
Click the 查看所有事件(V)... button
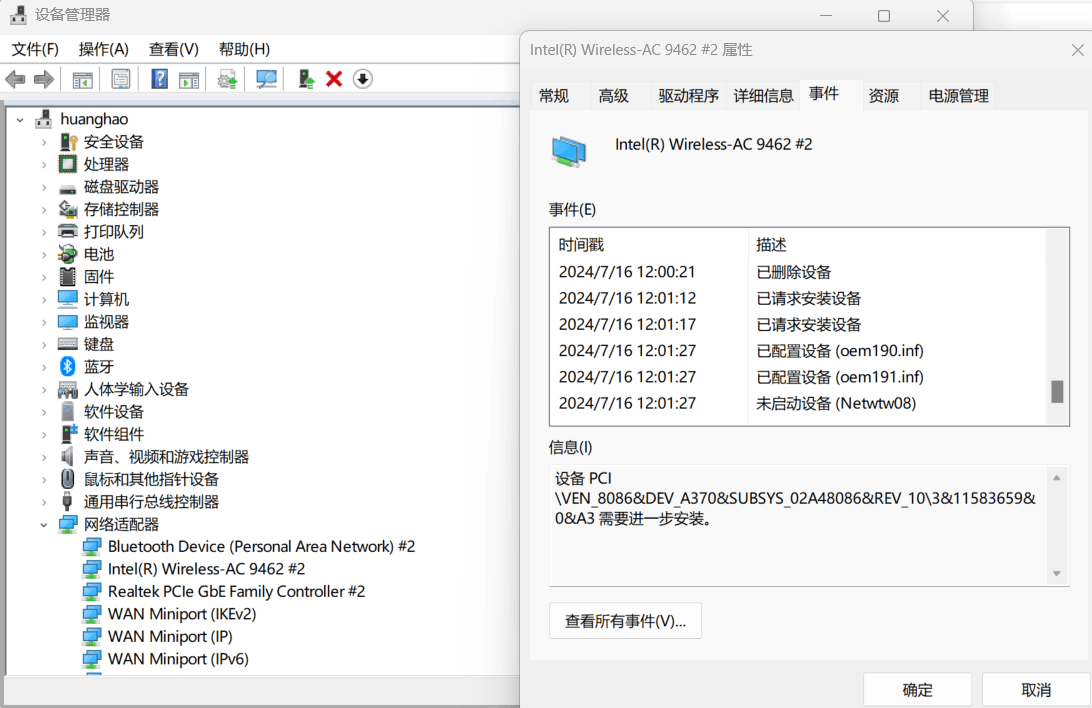(625, 621)
